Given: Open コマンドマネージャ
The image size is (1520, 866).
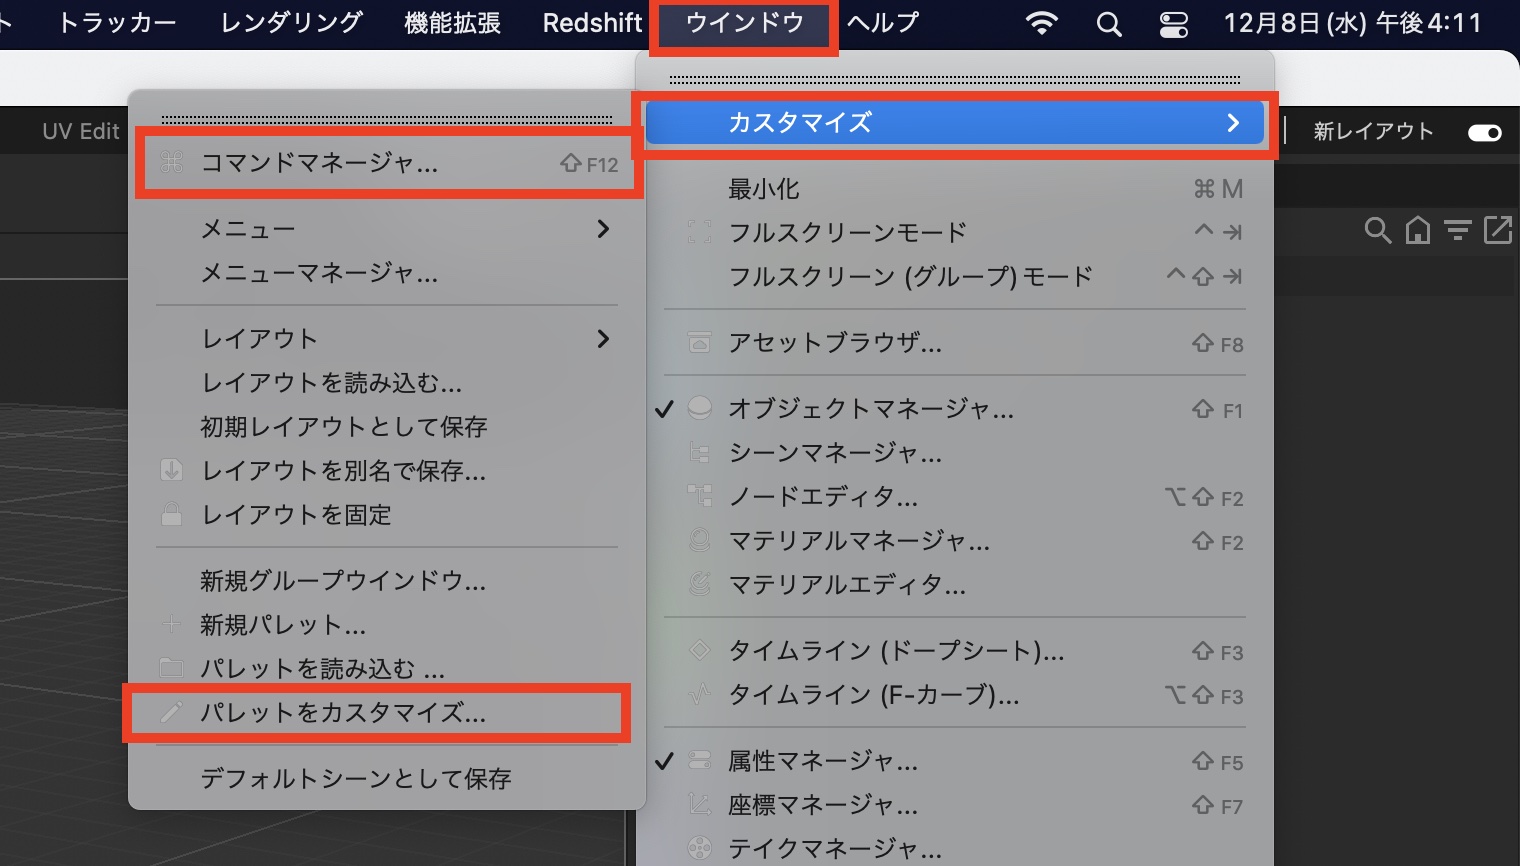Looking at the screenshot, I should (x=320, y=163).
